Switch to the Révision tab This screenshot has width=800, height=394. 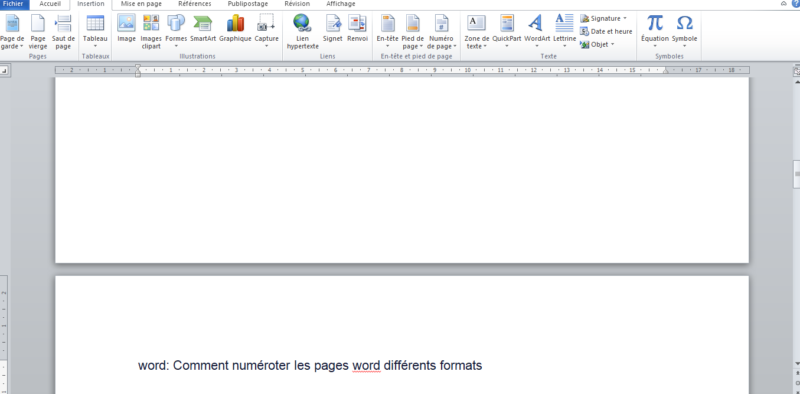tap(297, 4)
